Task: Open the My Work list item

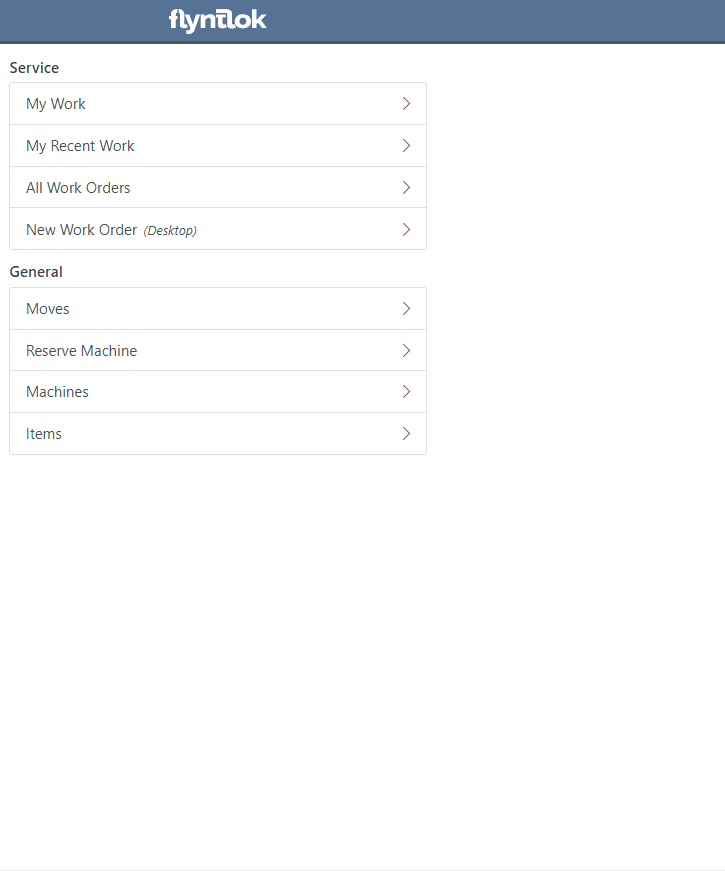Action: click(218, 104)
